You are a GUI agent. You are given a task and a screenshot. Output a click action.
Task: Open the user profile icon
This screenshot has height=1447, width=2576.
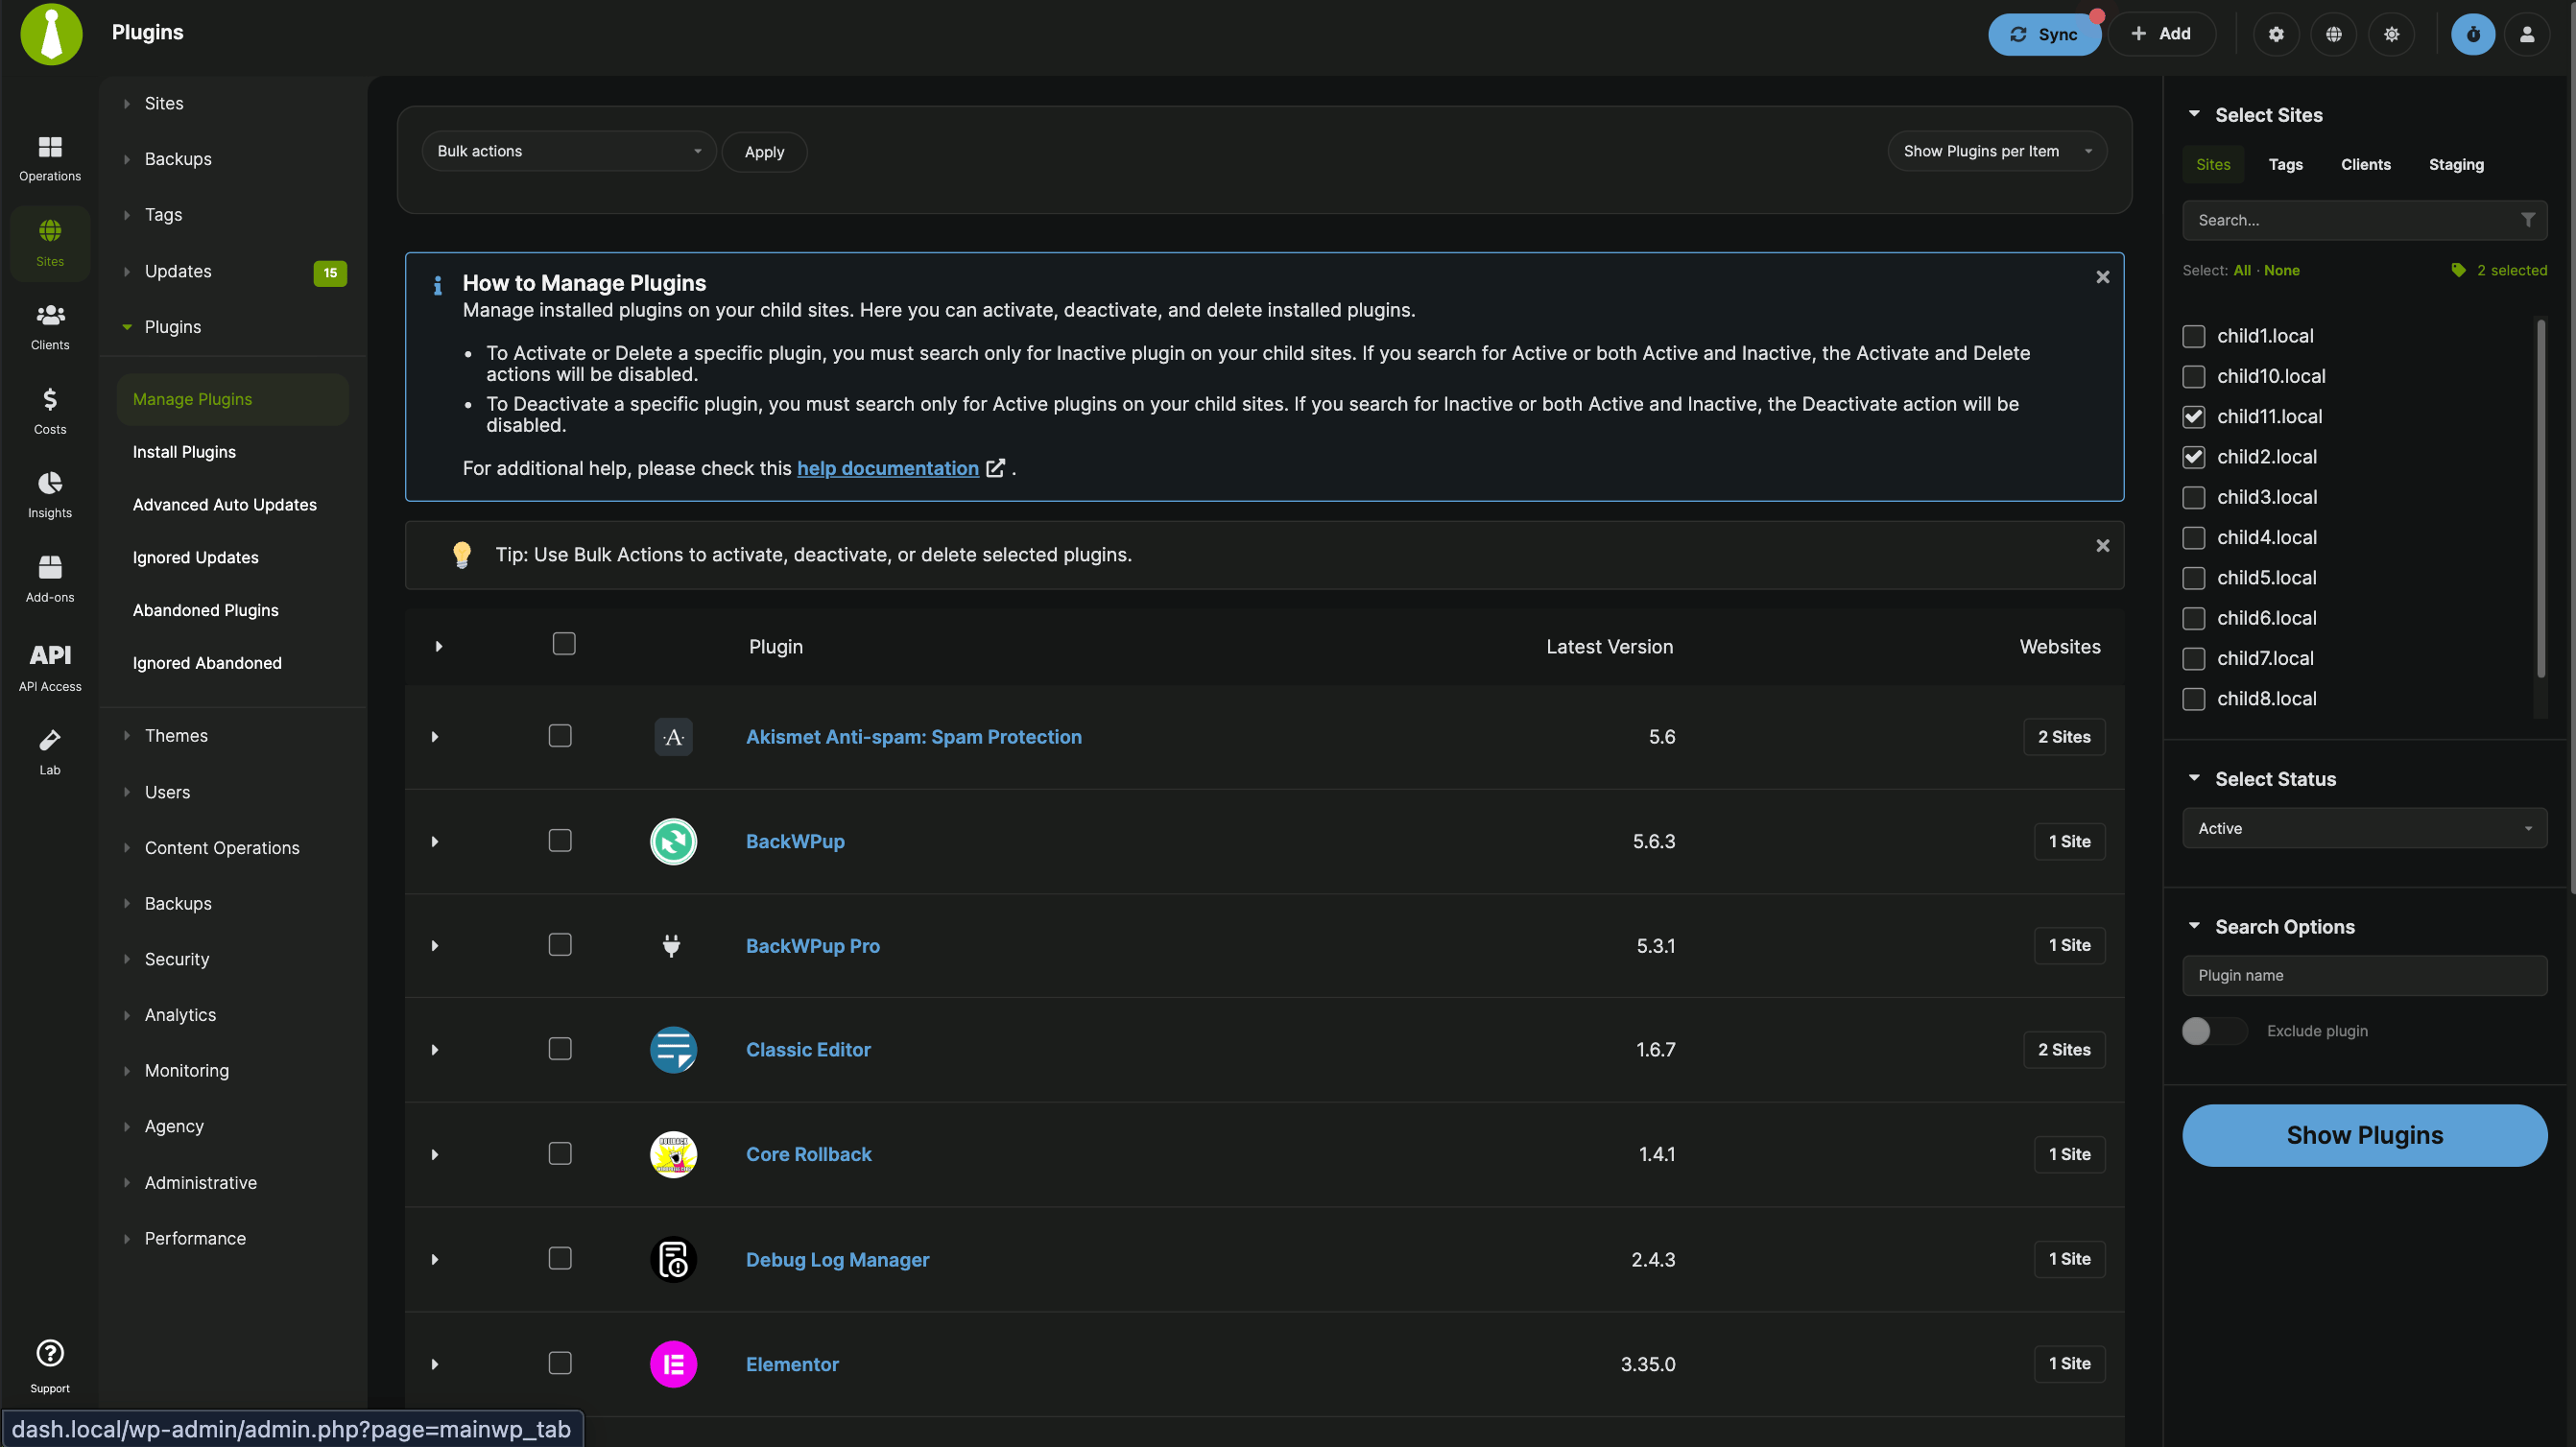(2527, 34)
